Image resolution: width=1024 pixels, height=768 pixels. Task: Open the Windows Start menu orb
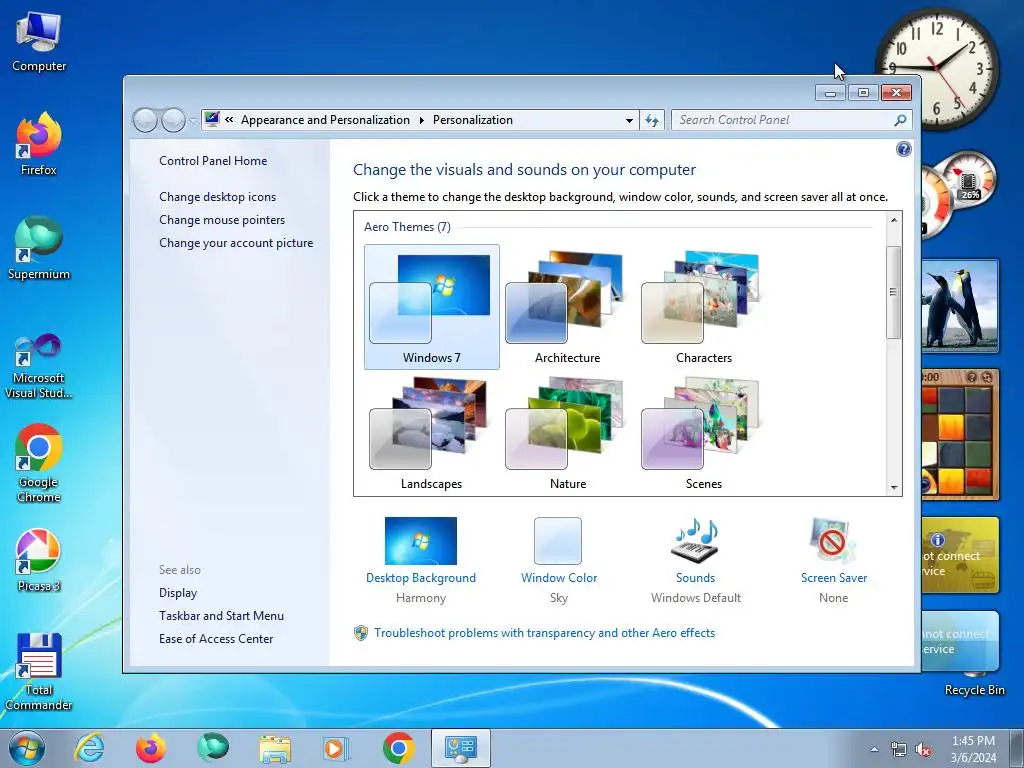pos(27,748)
